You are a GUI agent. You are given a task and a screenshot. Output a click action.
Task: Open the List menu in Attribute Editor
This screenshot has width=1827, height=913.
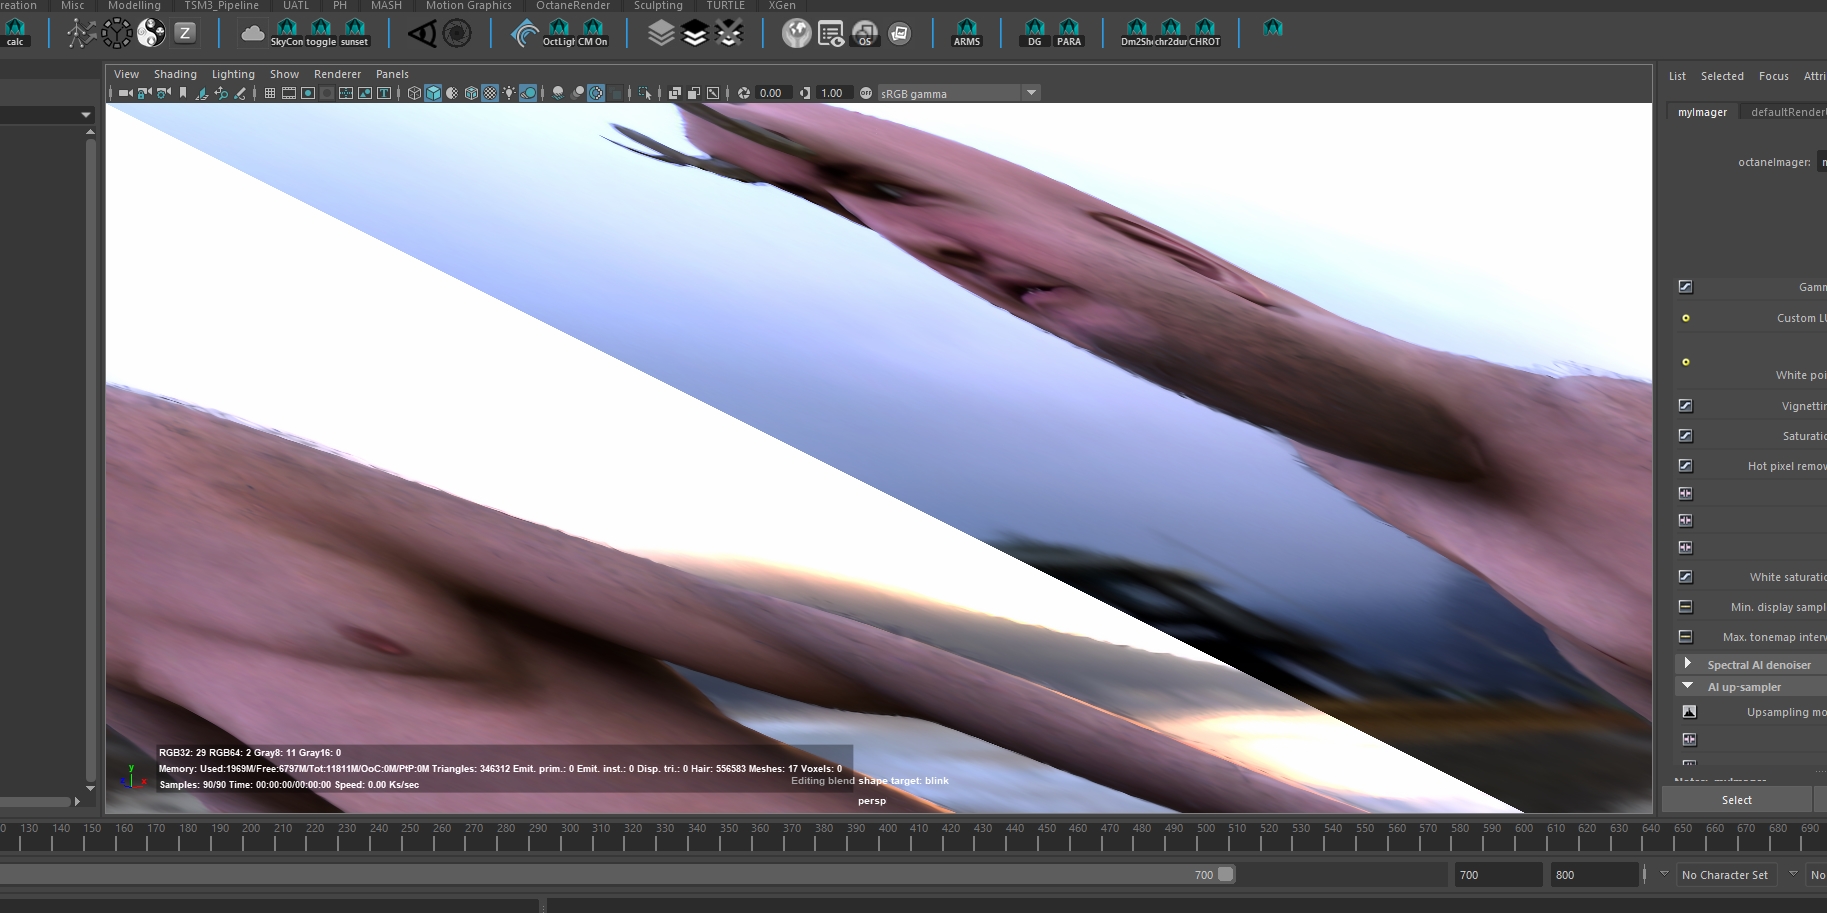(1677, 76)
